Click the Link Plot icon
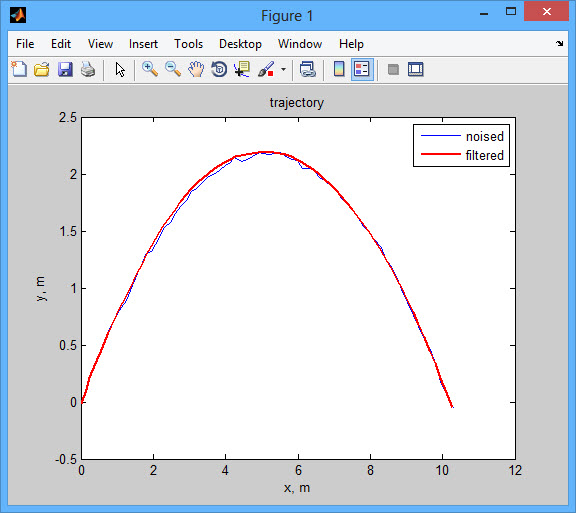Screen dimensions: 576x513 click(307, 69)
